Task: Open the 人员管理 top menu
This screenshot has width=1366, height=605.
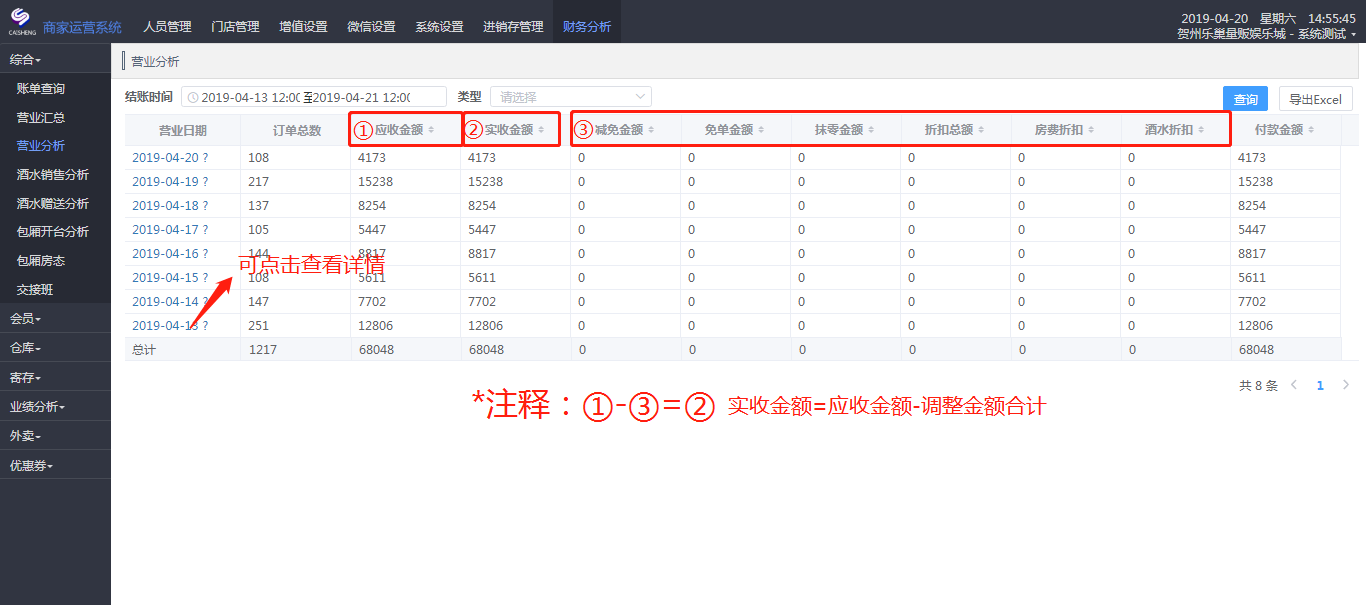Action: click(x=167, y=27)
